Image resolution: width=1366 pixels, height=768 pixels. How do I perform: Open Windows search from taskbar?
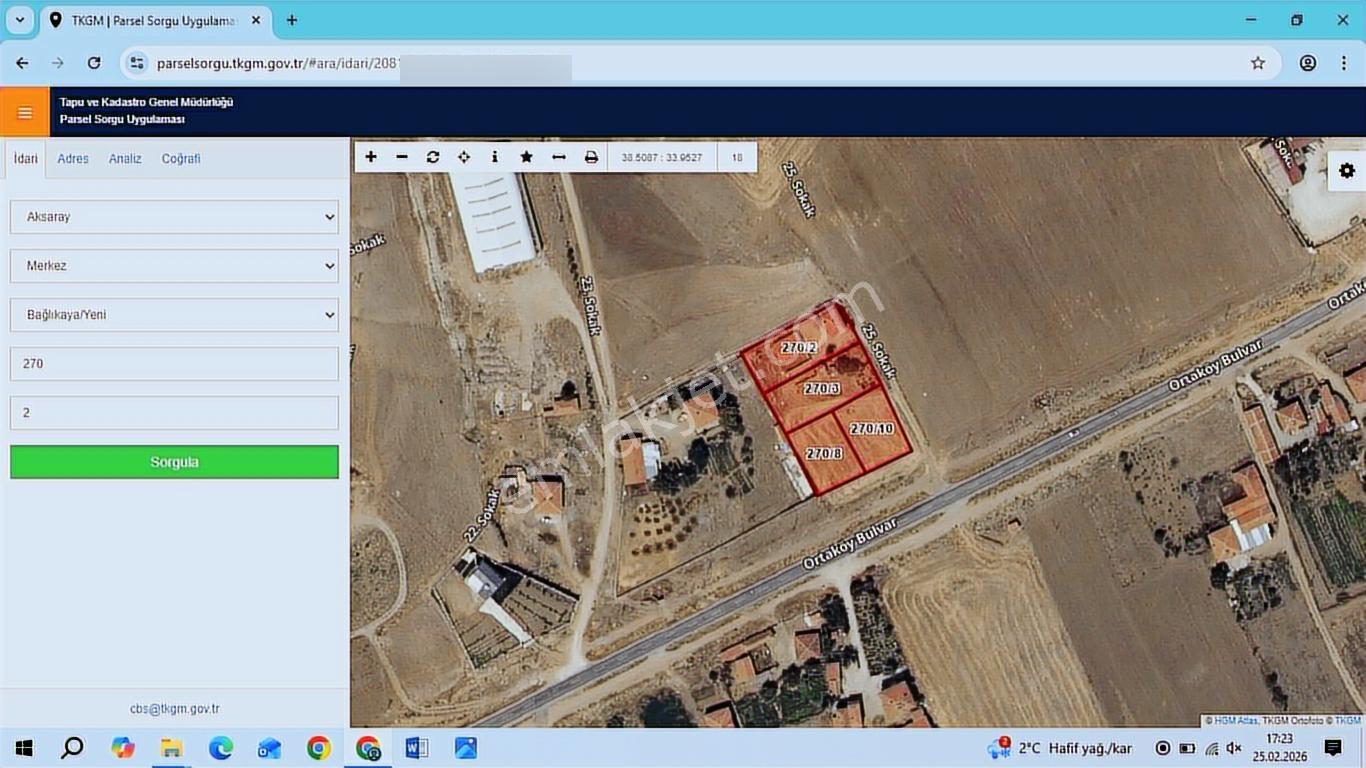tap(73, 748)
